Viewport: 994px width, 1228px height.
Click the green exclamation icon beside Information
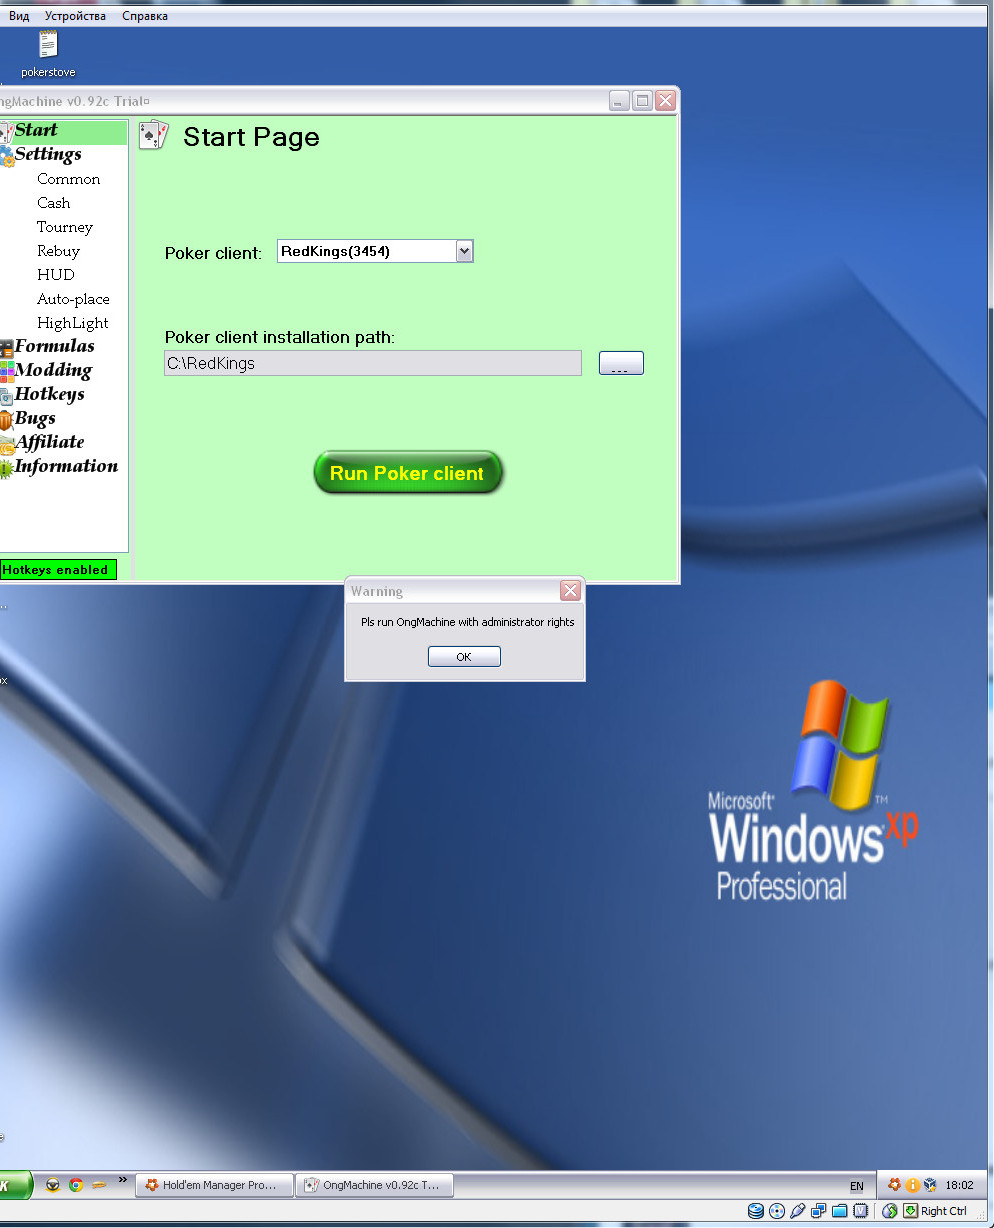click(x=6, y=468)
